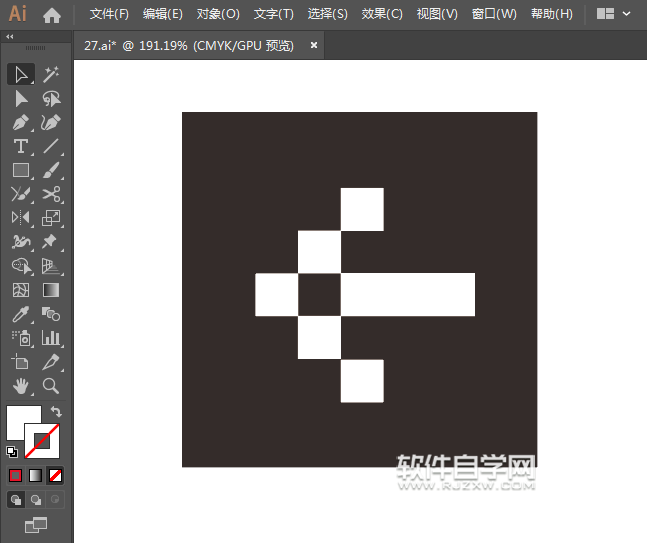This screenshot has width=647, height=543.
Task: Select the Warp tool
Action: (21, 242)
